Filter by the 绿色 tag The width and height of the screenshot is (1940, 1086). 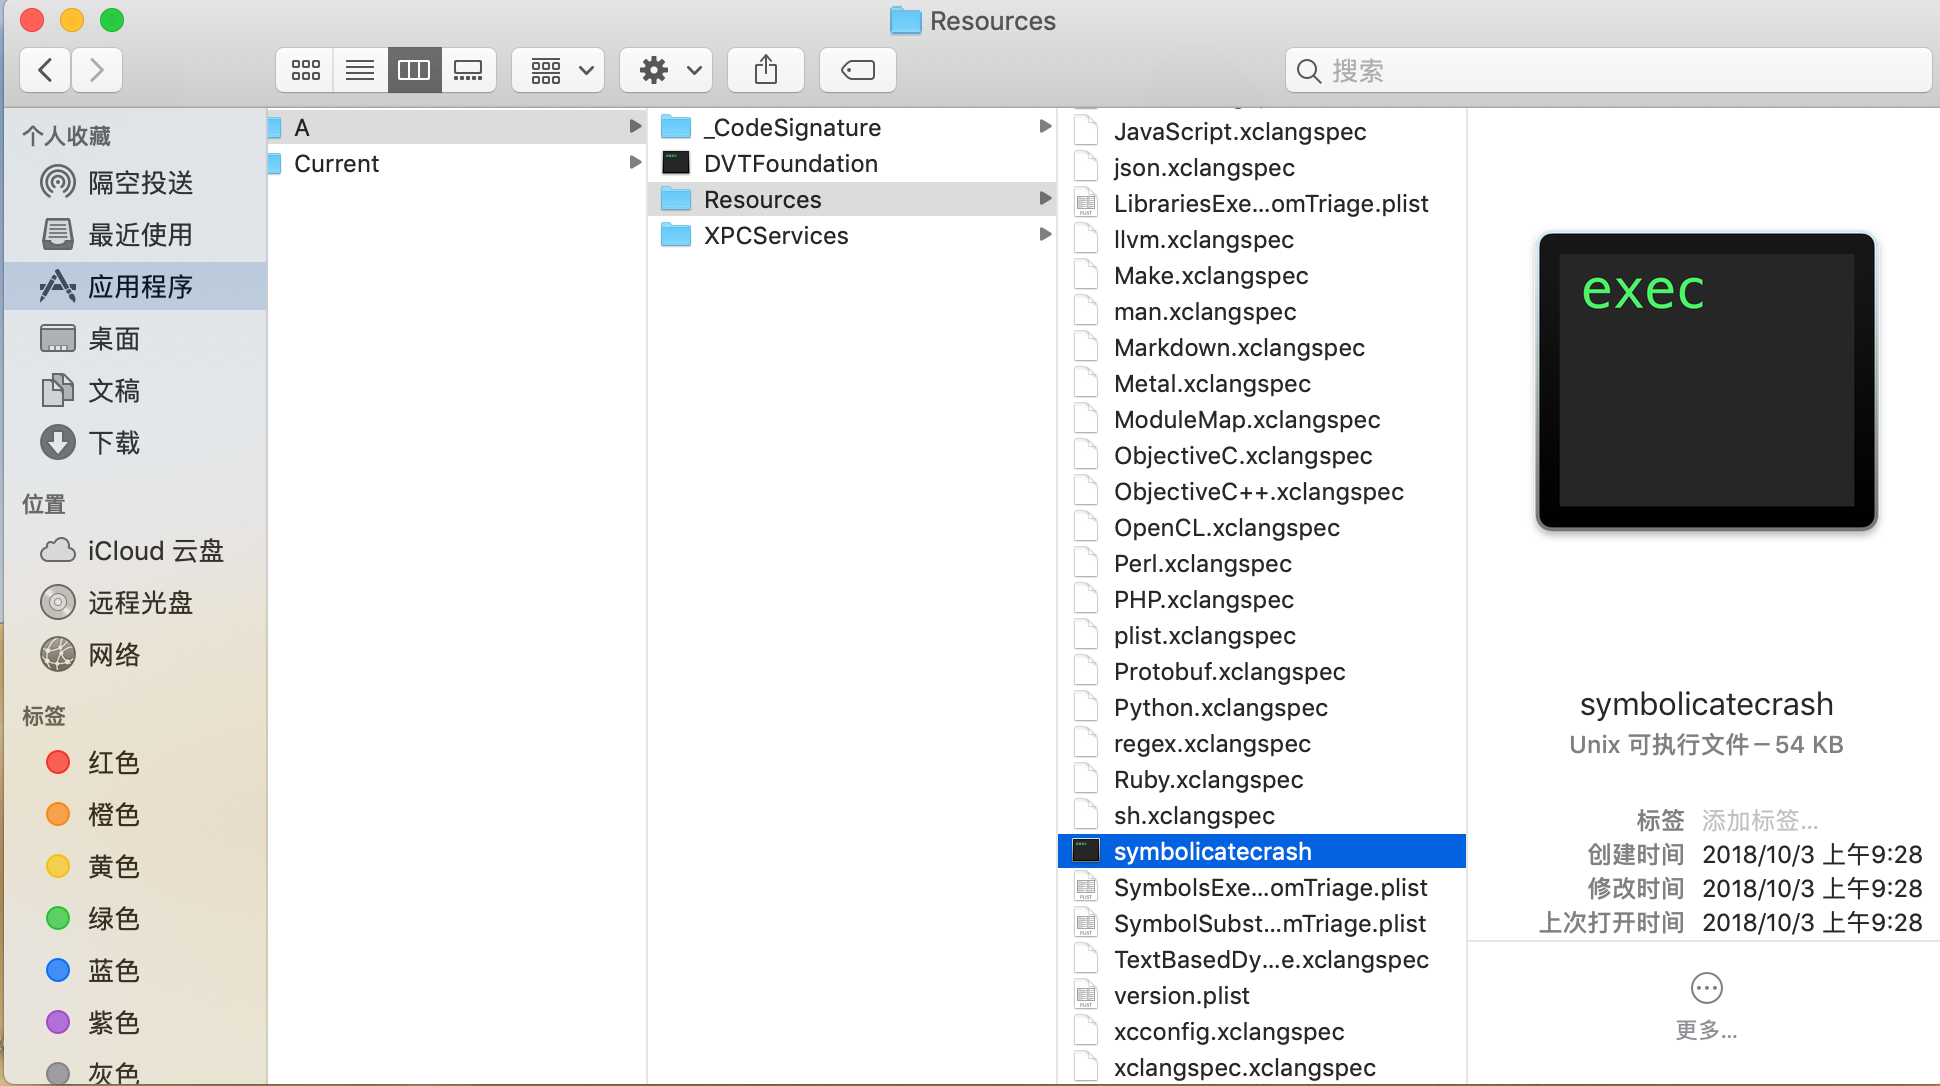pos(135,918)
